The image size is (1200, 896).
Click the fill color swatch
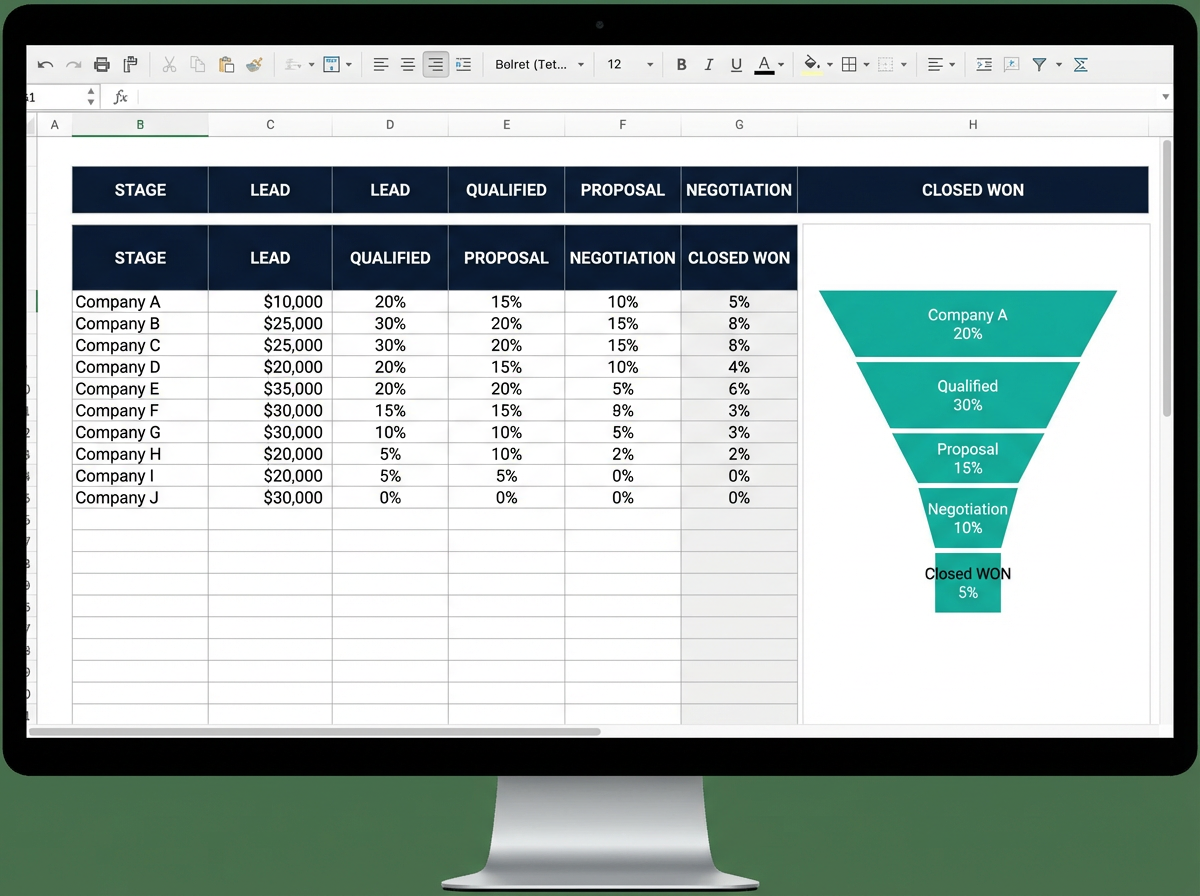pos(810,64)
